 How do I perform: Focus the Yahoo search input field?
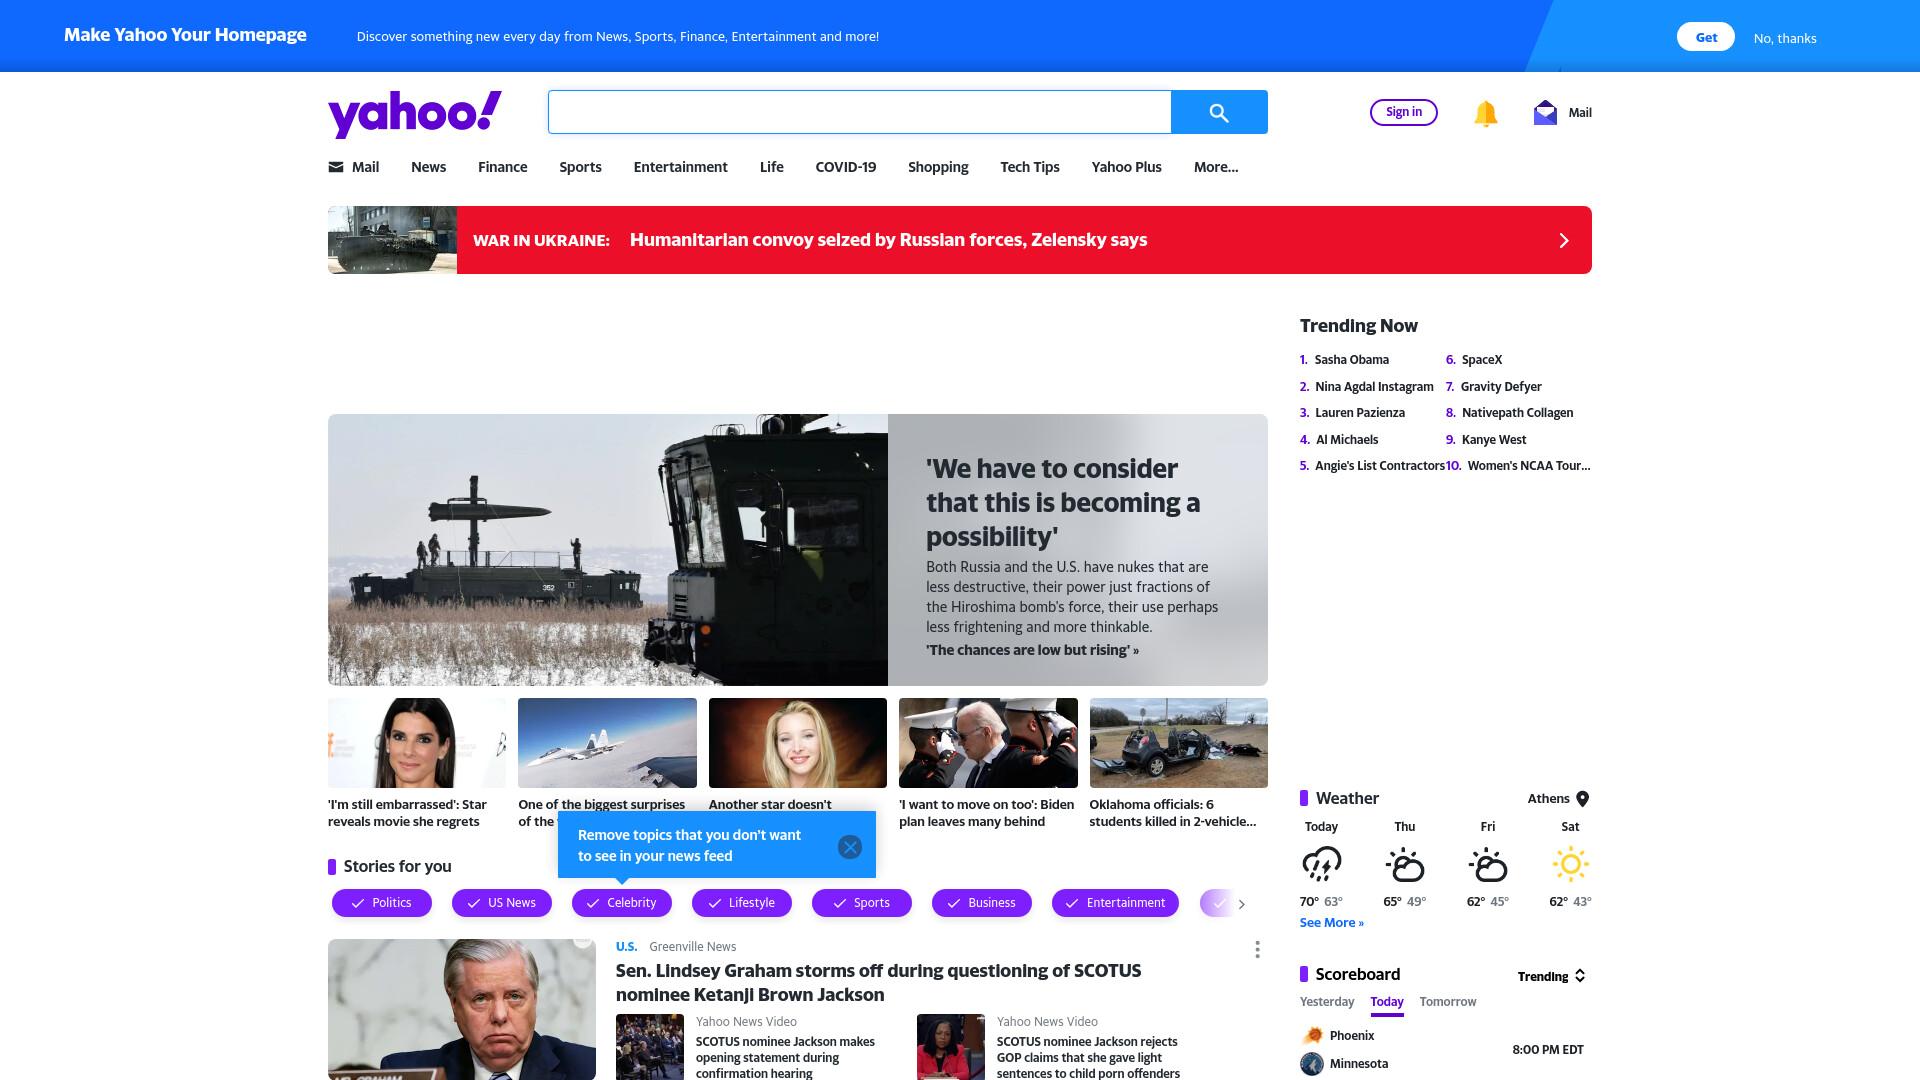(x=859, y=112)
